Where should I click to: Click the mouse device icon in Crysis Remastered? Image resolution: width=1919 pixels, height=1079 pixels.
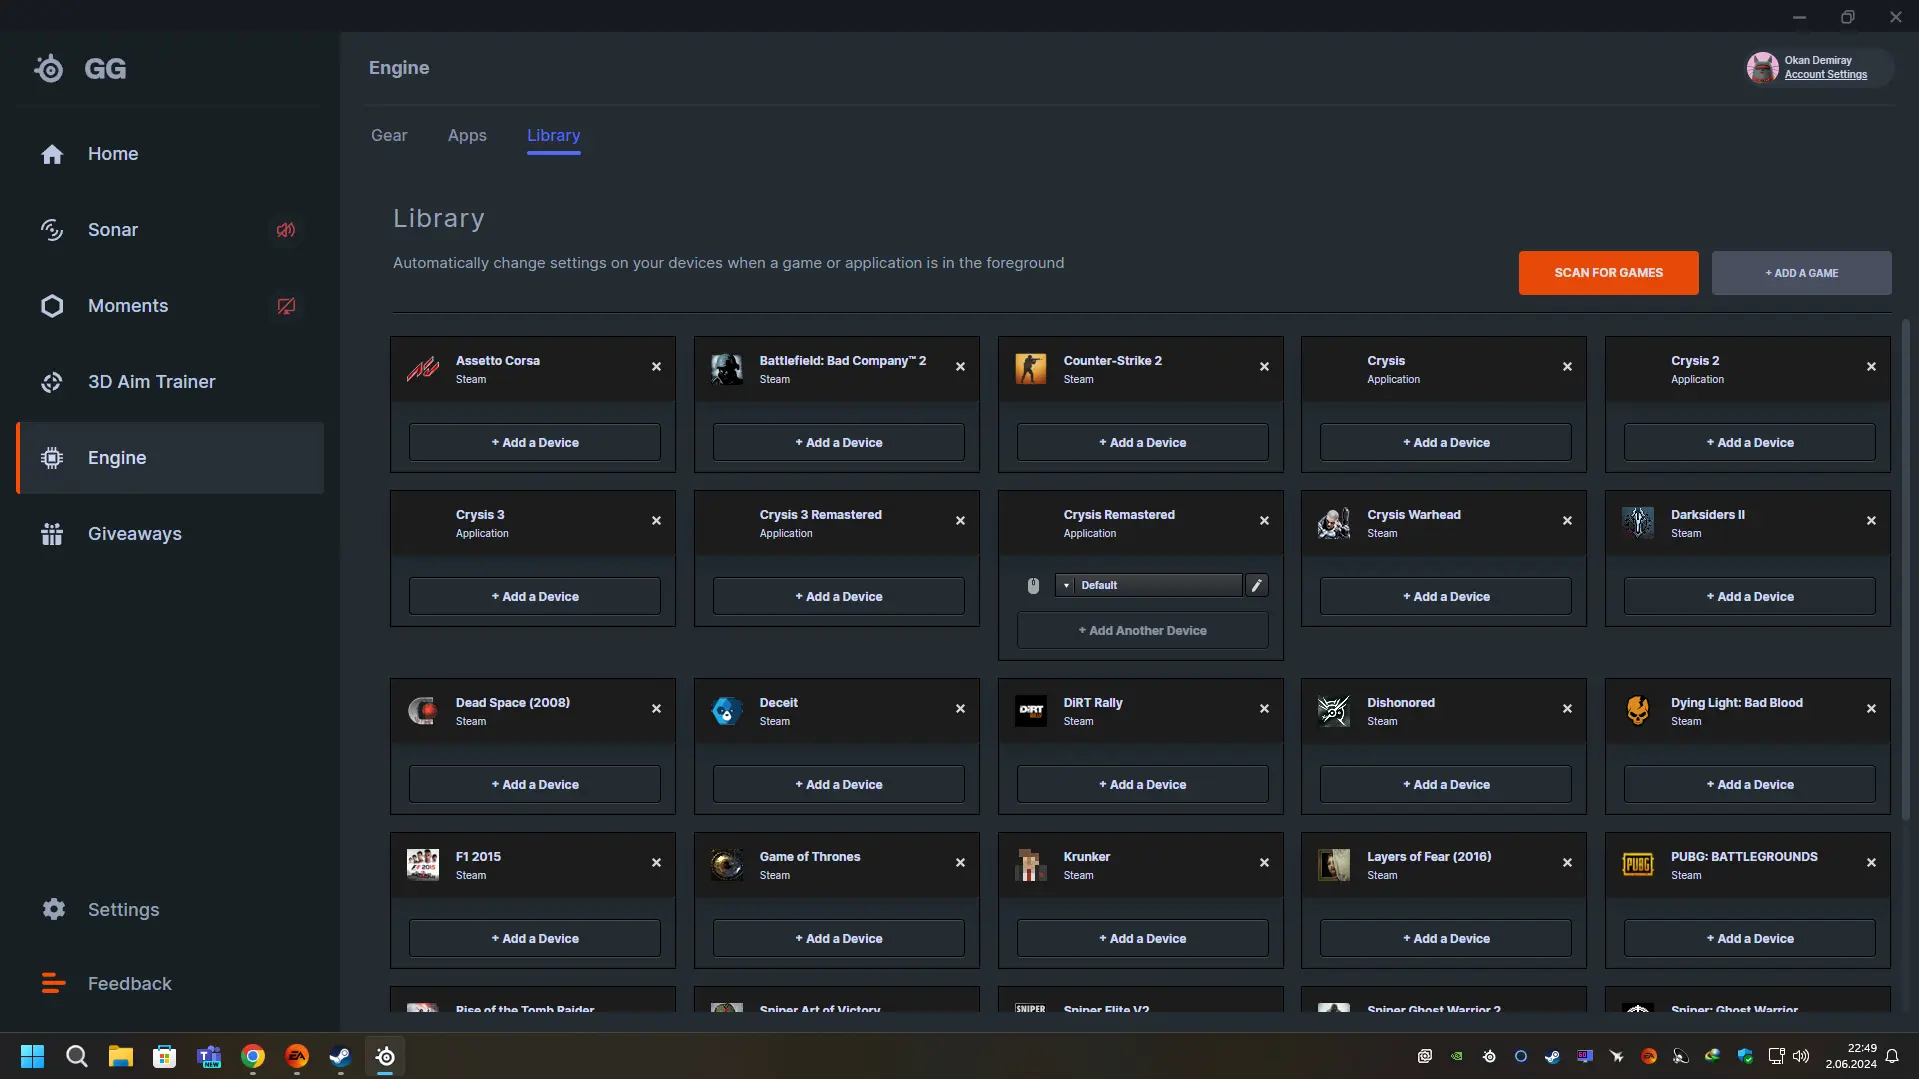[1033, 586]
